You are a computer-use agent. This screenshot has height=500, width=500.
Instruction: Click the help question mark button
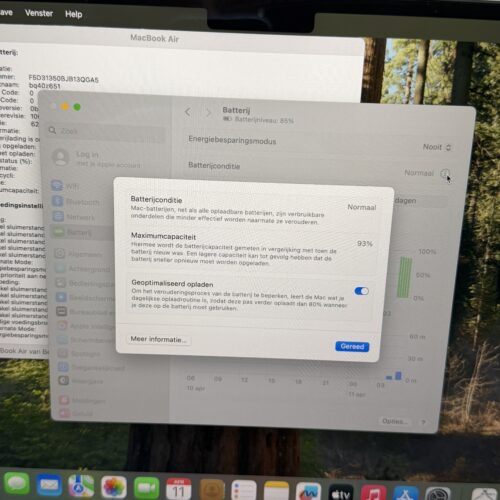point(423,422)
